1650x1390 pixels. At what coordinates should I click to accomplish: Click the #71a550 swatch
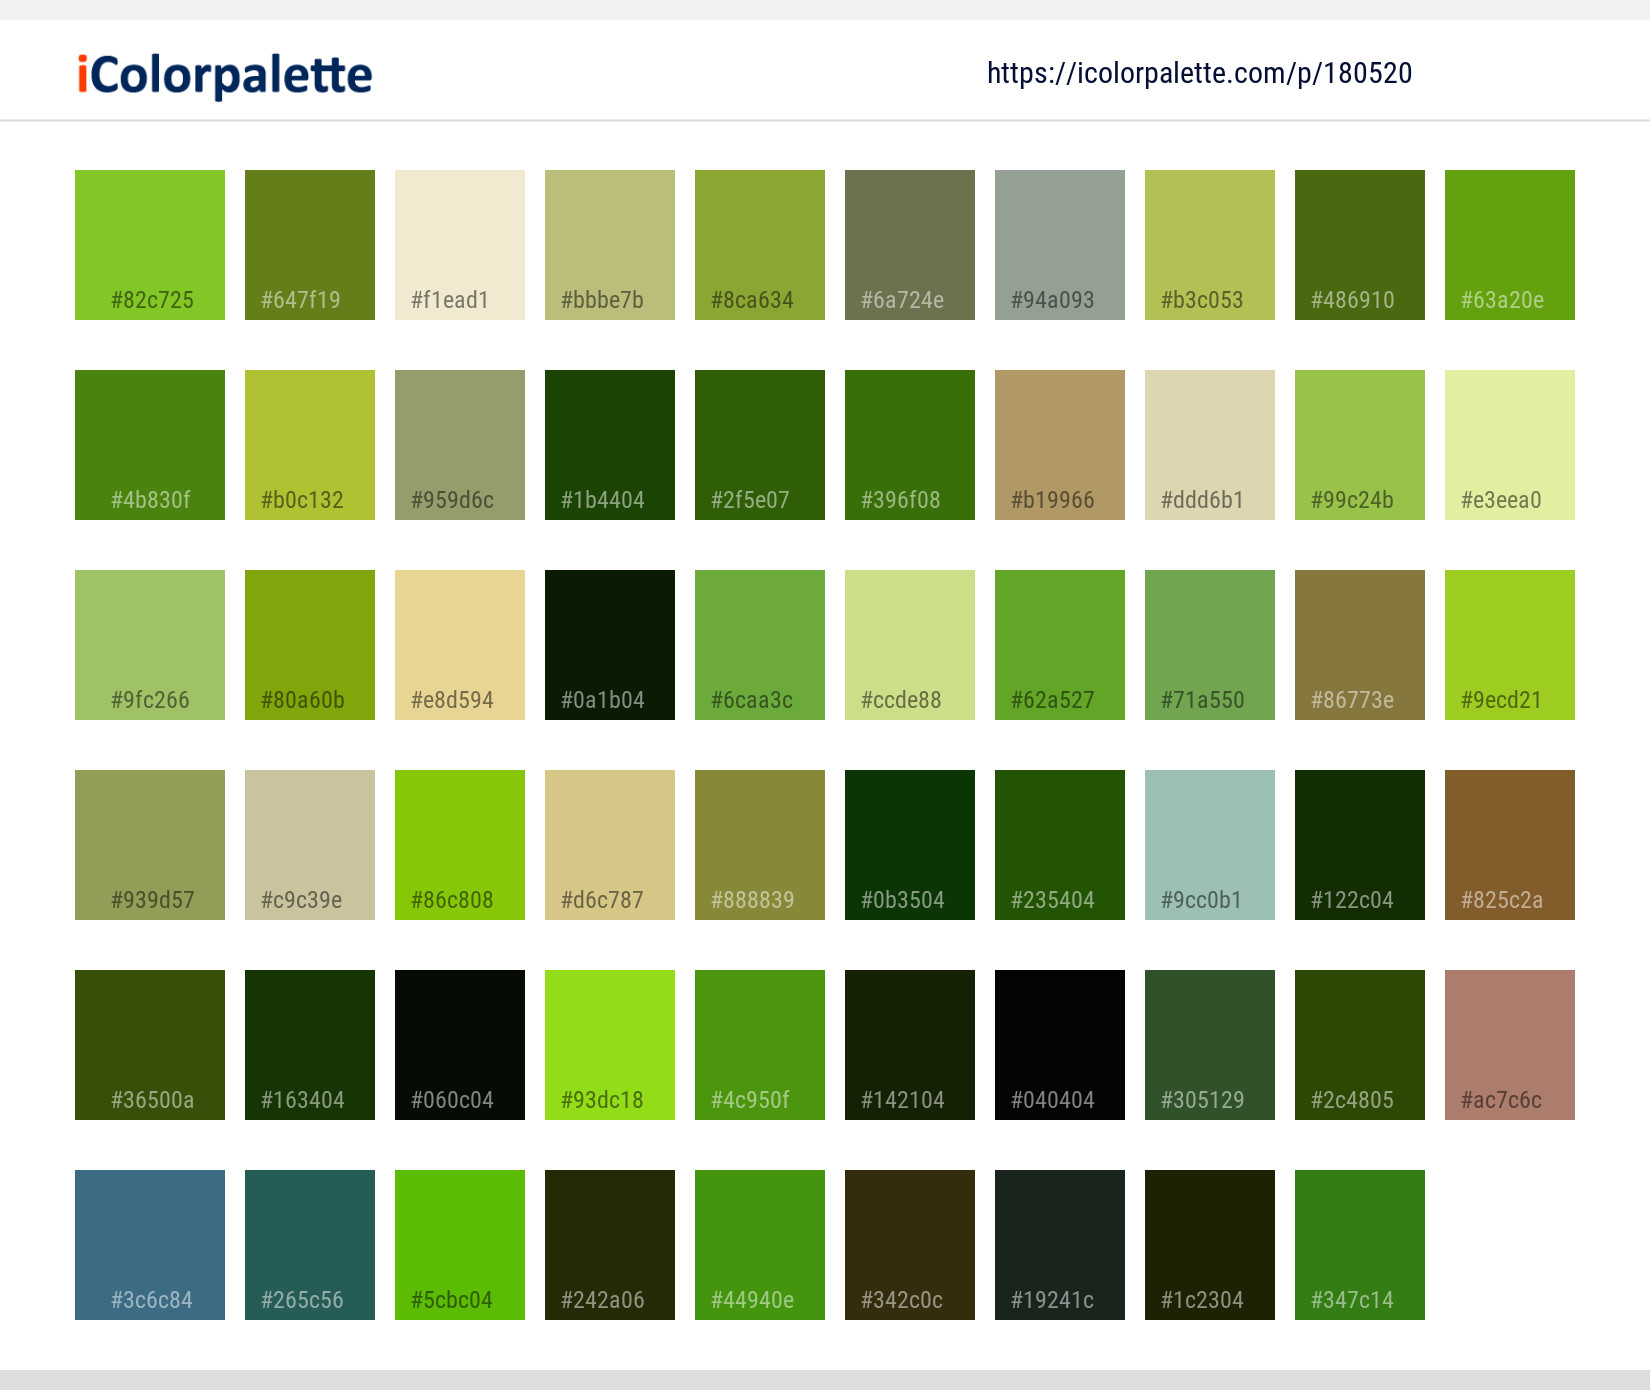[x=1210, y=645]
